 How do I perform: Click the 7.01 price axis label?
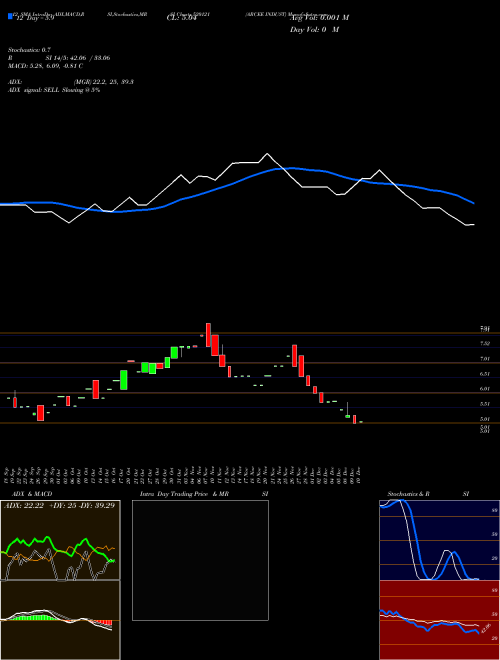[484, 359]
